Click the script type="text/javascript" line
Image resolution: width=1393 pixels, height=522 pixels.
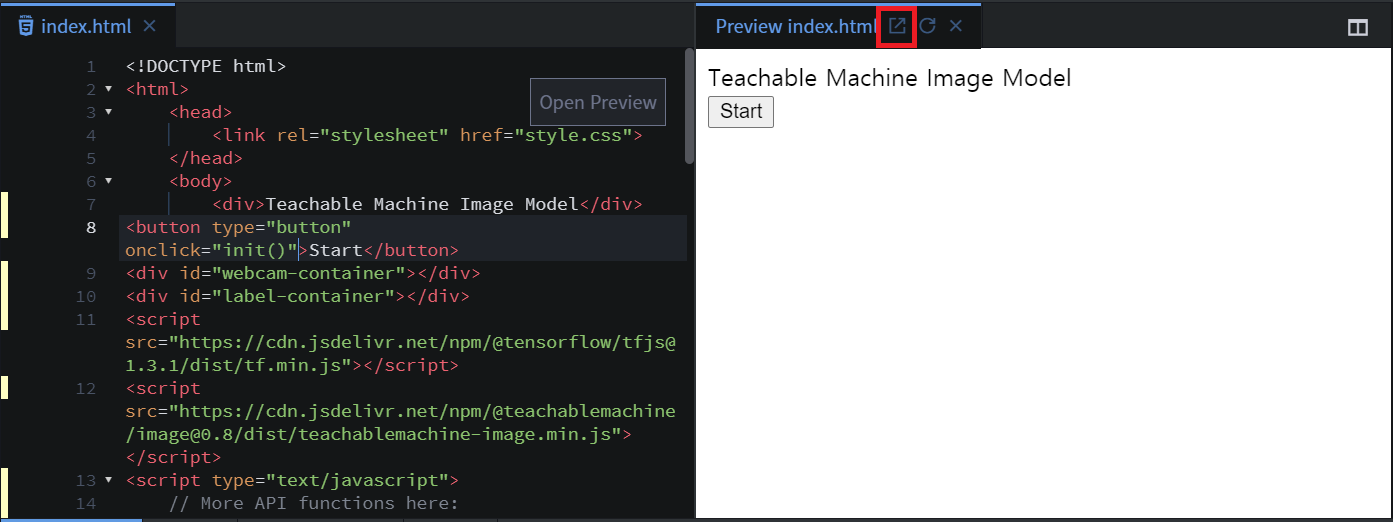[292, 480]
